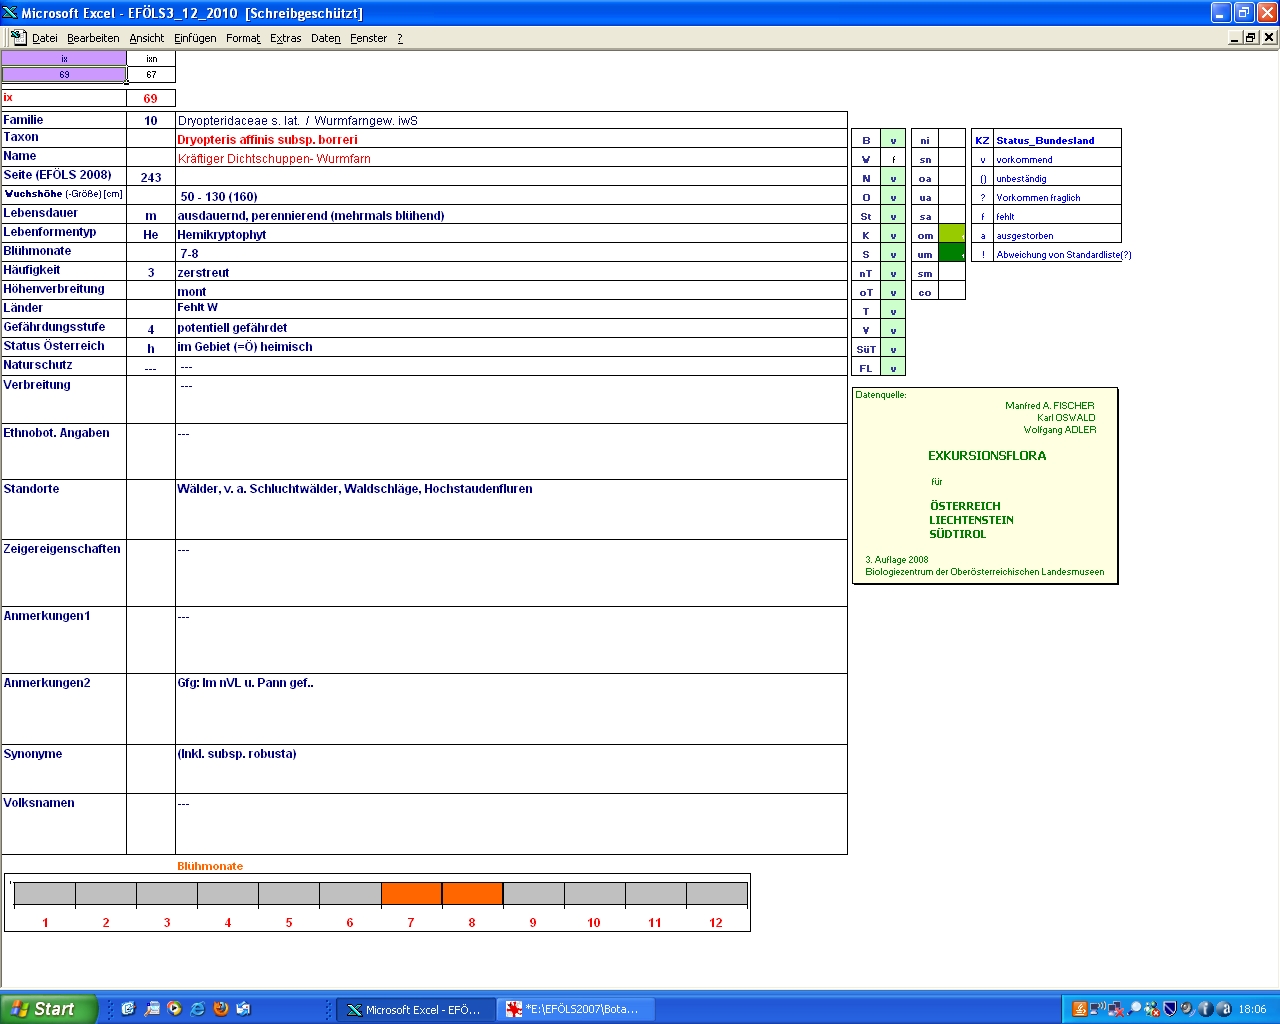Viewport: 1280px width, 1024px height.
Task: Click the round 'a' tray icon
Action: 1224,1009
